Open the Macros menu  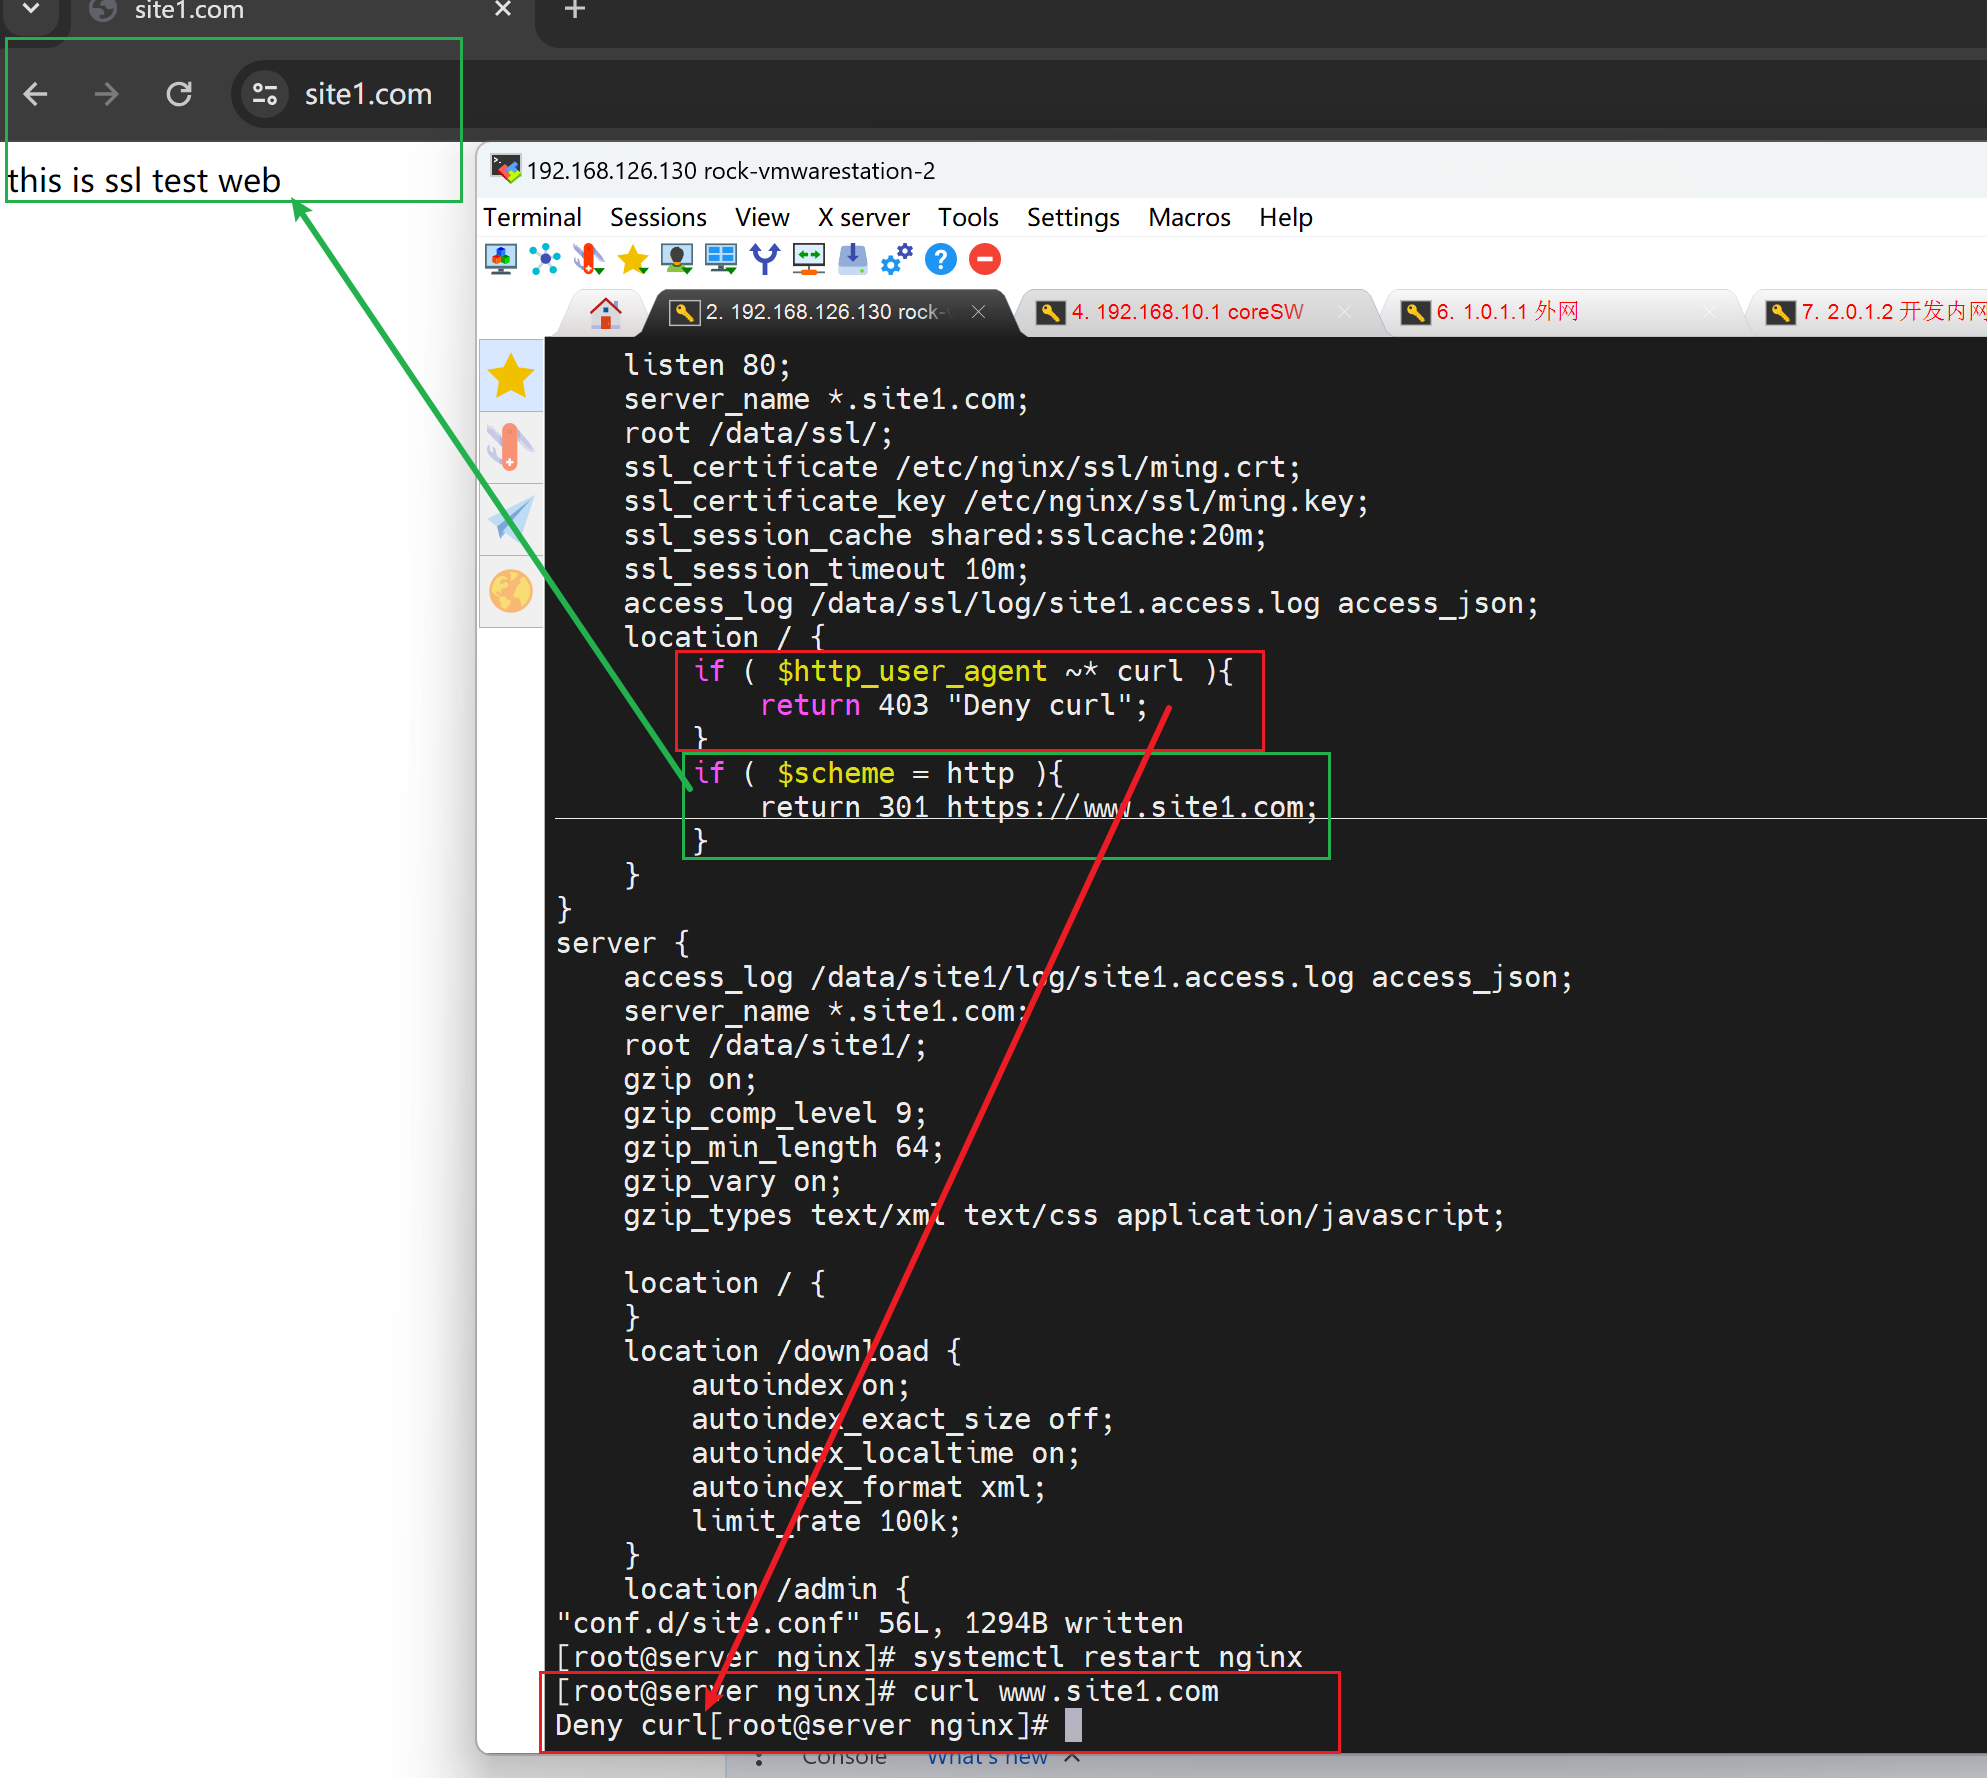coord(1188,217)
